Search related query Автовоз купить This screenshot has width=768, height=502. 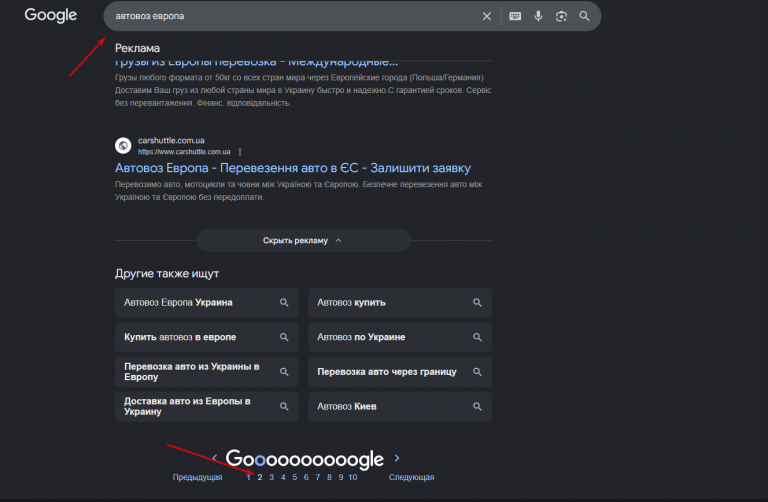(x=400, y=303)
